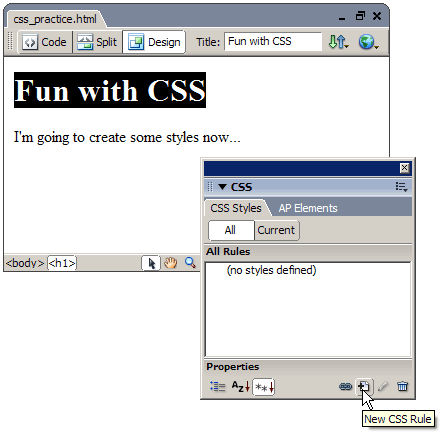Screen dimensions: 440x432
Task: Collapse the CSS panel group triangle
Action: point(222,187)
